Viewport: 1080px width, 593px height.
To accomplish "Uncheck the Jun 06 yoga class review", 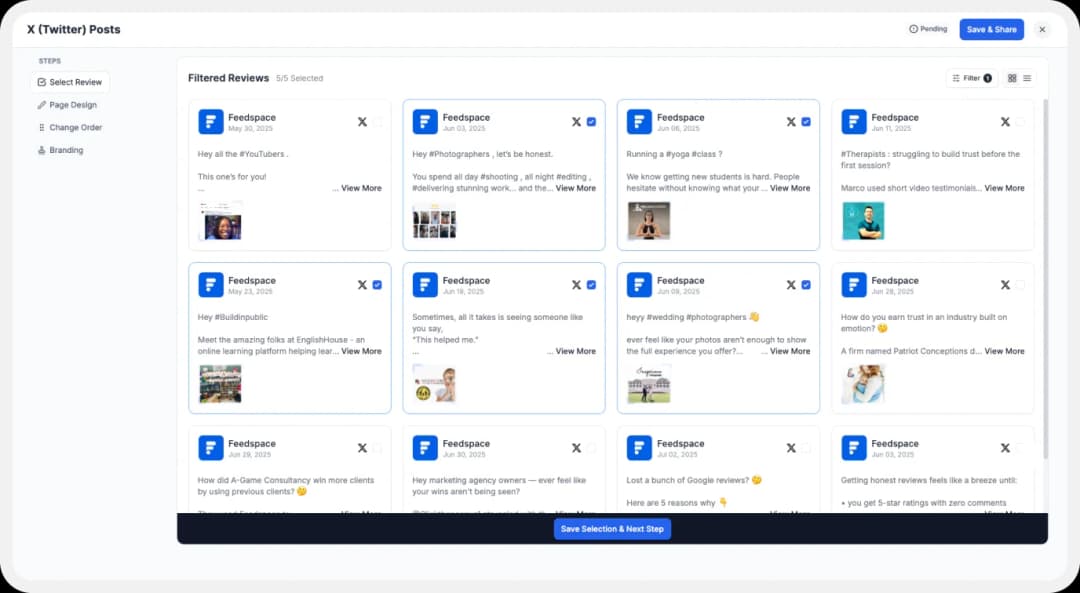I will 806,122.
